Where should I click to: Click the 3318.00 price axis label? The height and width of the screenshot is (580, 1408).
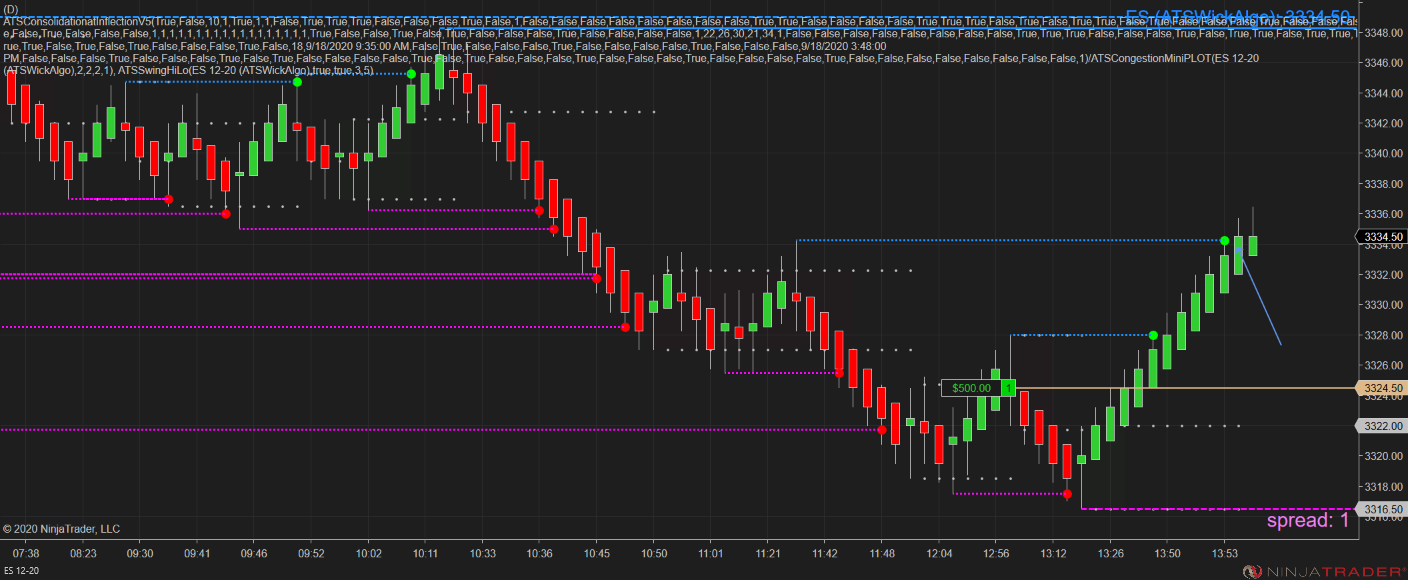coord(1385,486)
